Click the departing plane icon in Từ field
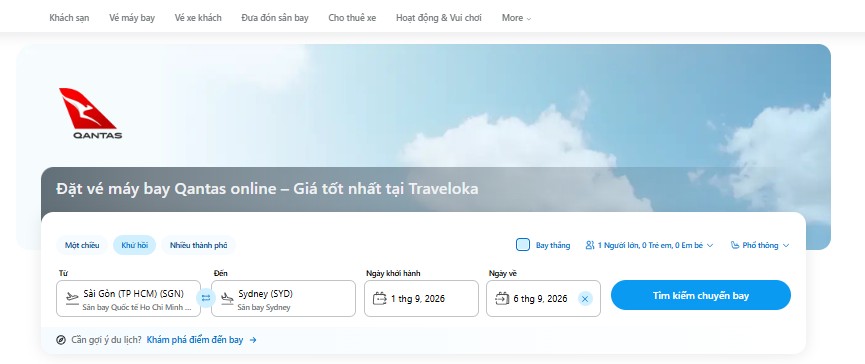The height and width of the screenshot is (364, 865). tap(72, 298)
